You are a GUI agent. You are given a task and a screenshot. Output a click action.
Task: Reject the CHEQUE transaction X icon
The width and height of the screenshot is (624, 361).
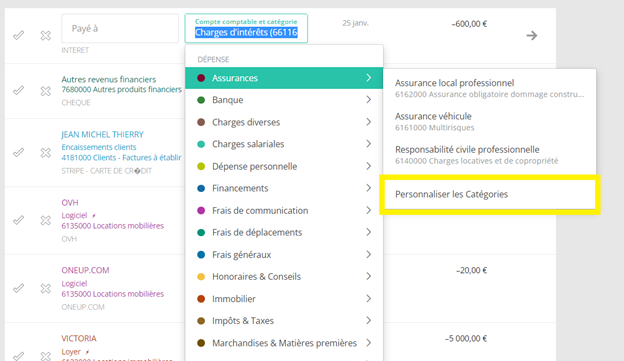(46, 91)
